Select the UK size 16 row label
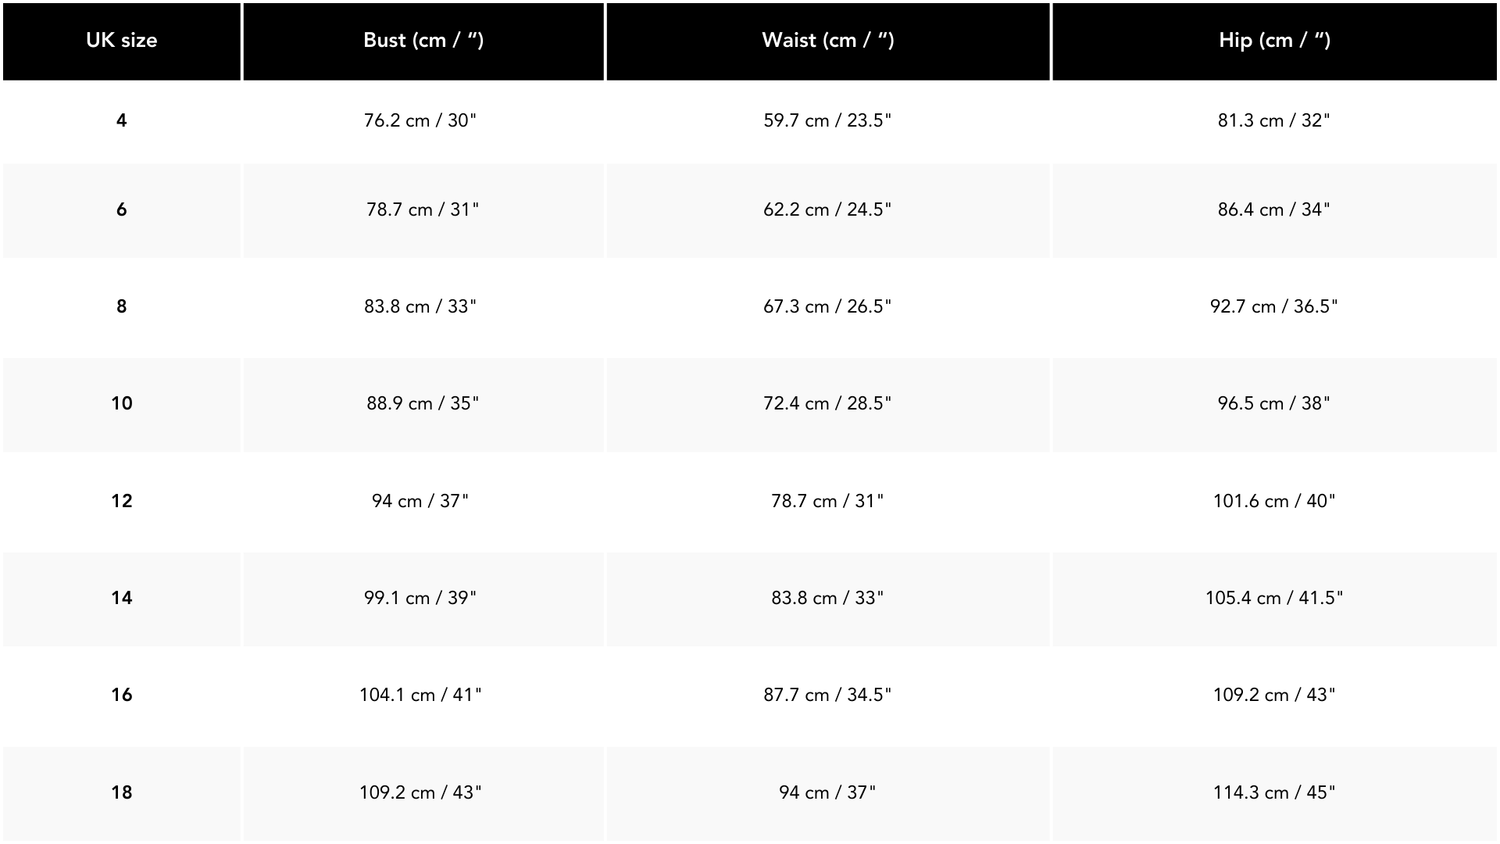This screenshot has width=1500, height=844. click(121, 695)
